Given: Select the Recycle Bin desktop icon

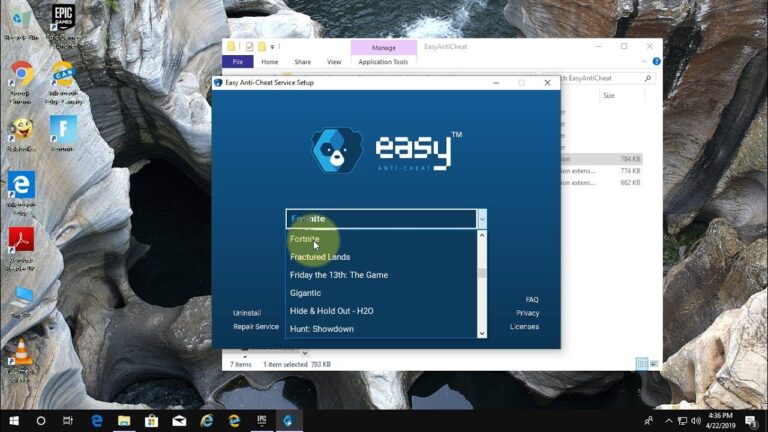Looking at the screenshot, I should click(21, 24).
